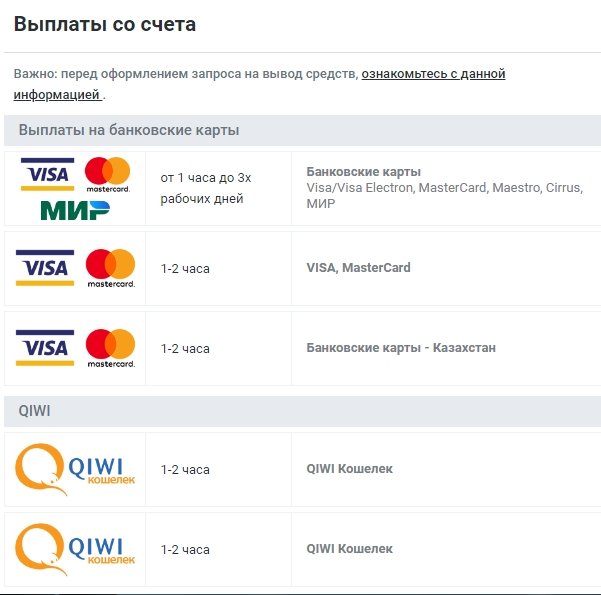Select the first 'QIWI Кошелек' payout label

349,469
